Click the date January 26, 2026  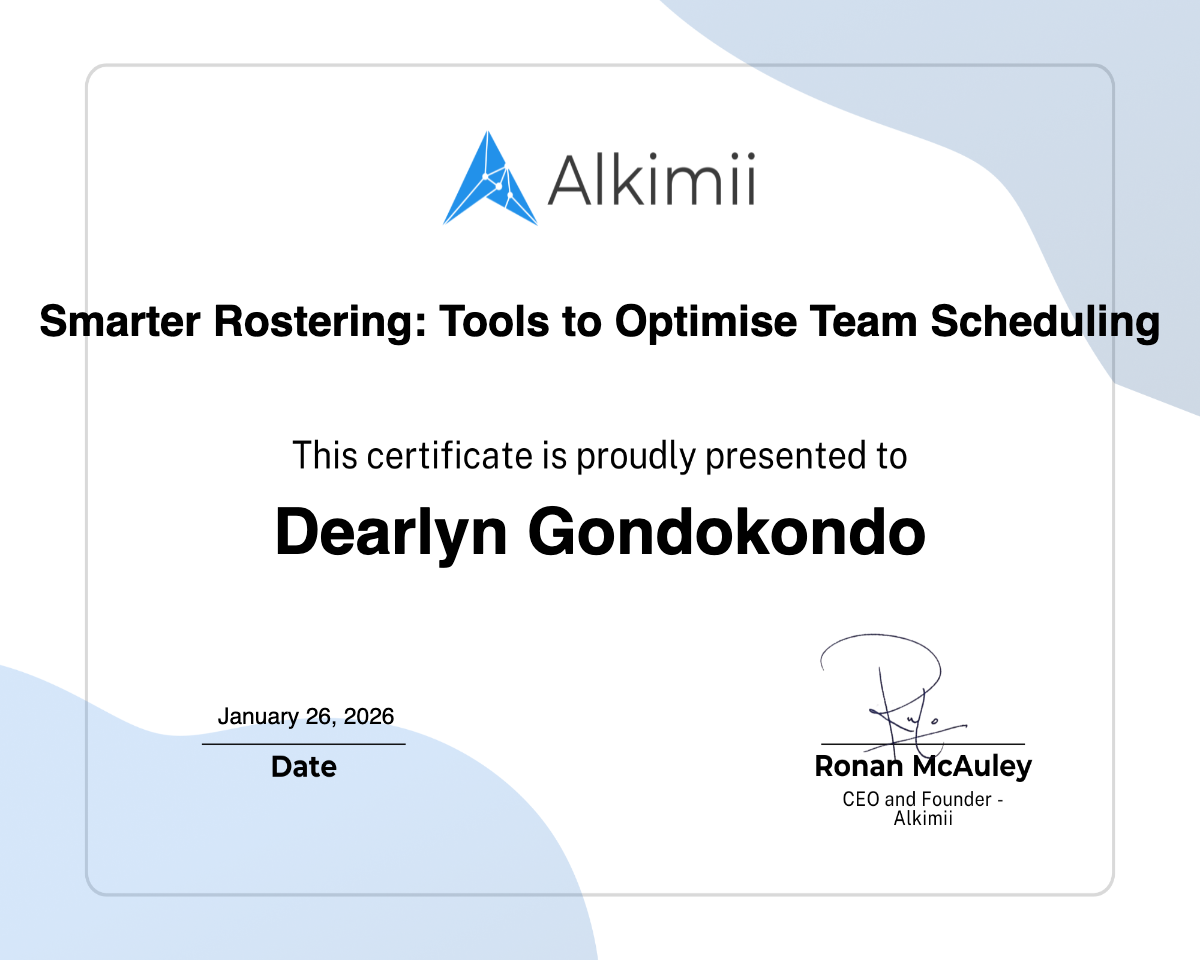coord(305,716)
